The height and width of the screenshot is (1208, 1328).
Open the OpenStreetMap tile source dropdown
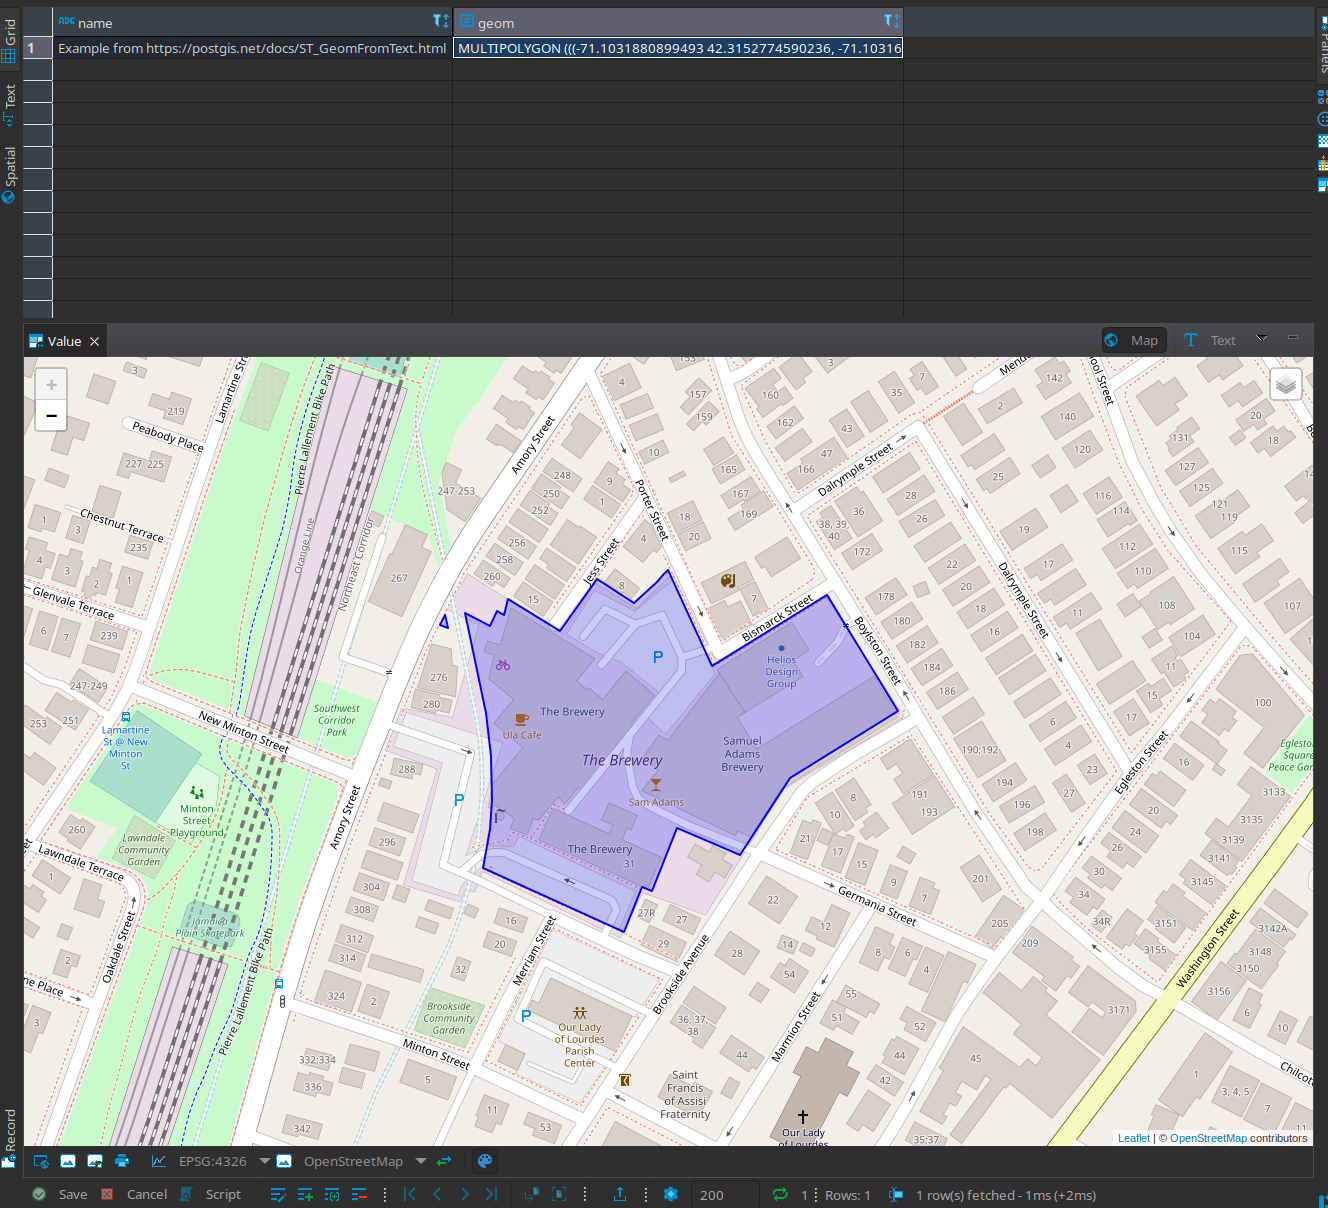click(421, 1161)
